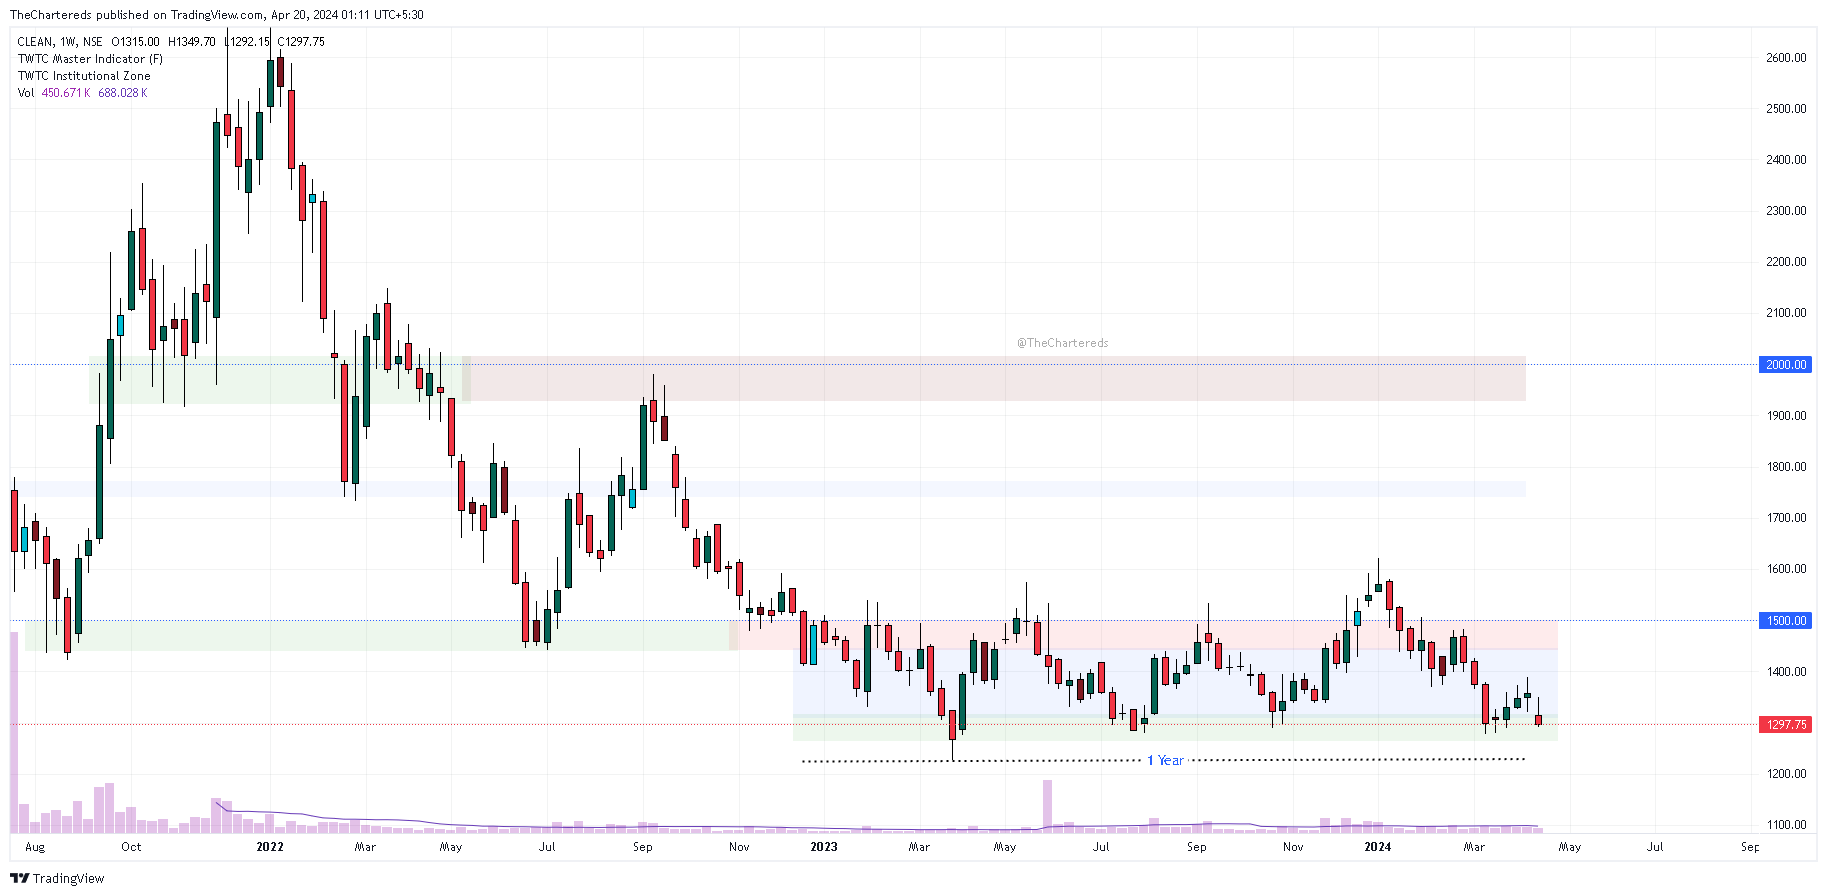Click the 2400.00 price axis label
1827x896 pixels.
tap(1786, 160)
